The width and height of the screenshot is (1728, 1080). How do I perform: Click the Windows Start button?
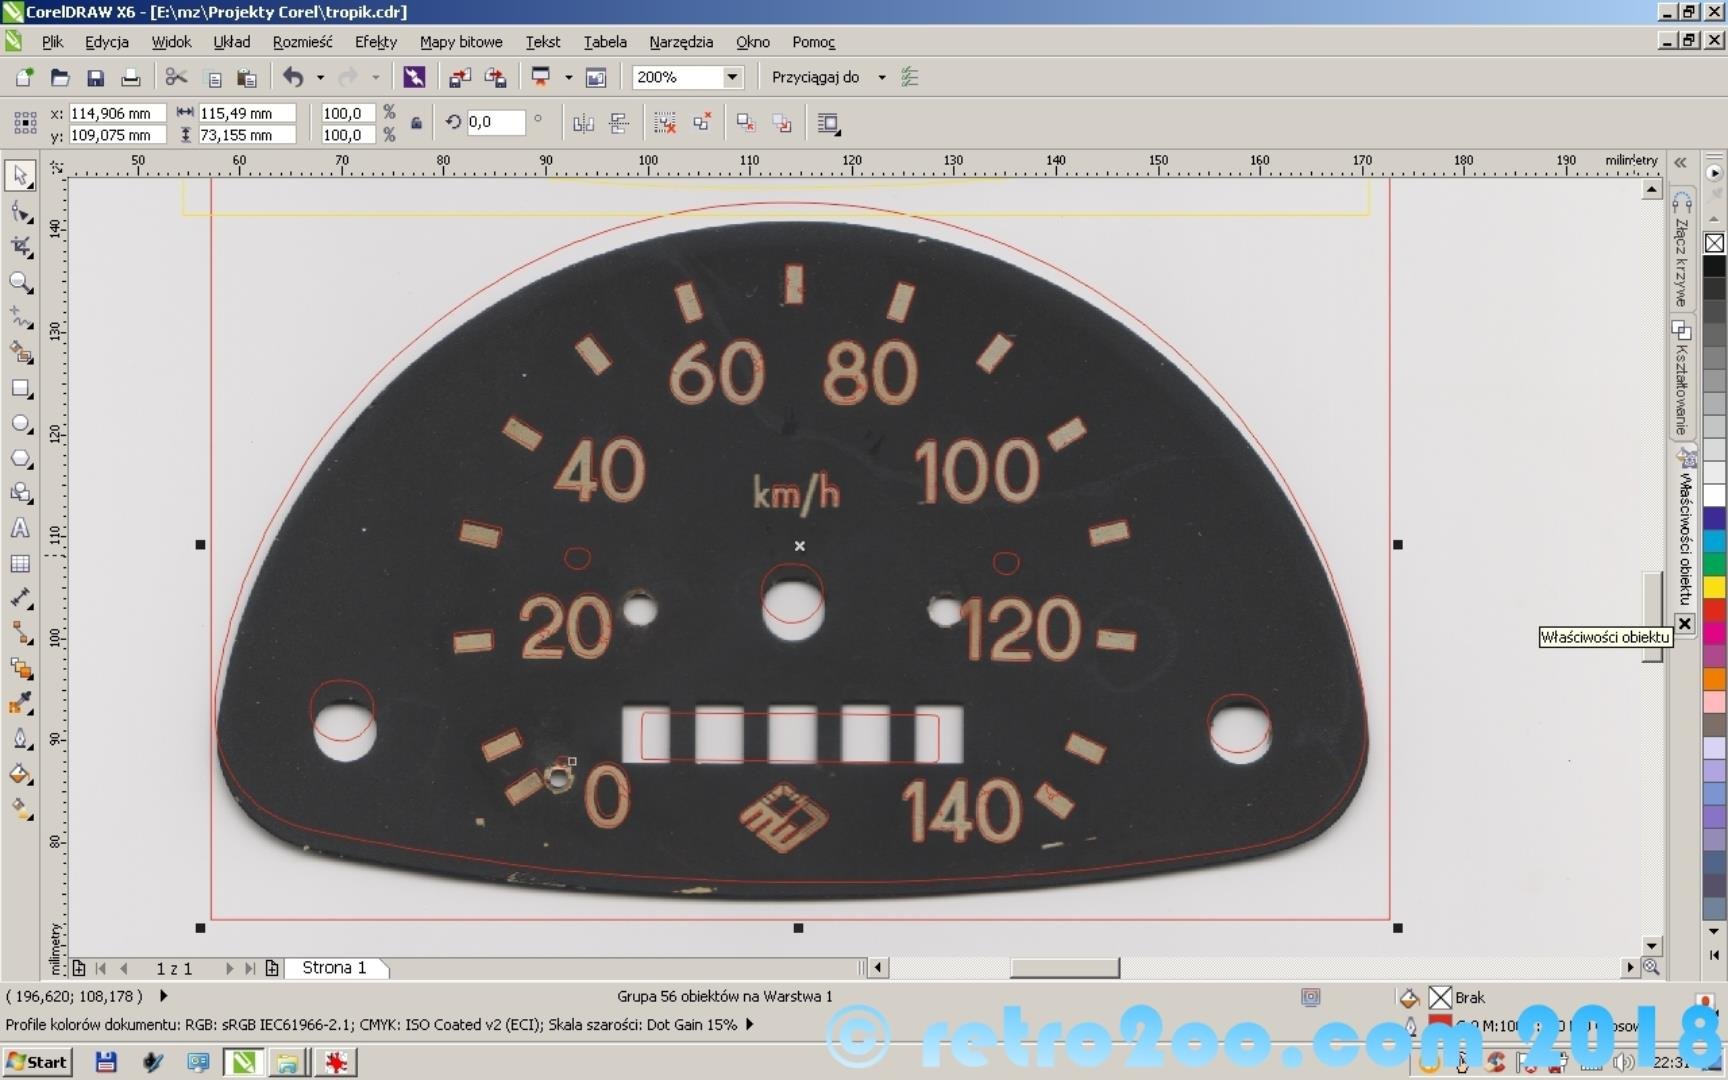pyautogui.click(x=36, y=1062)
